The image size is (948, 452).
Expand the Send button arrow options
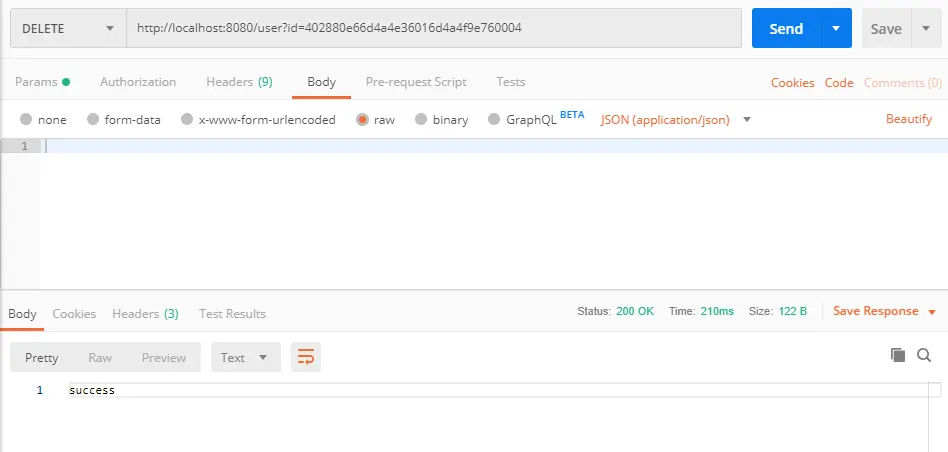pos(836,28)
